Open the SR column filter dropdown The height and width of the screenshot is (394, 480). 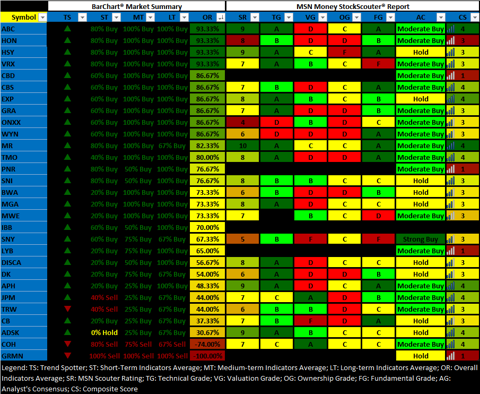click(x=255, y=18)
